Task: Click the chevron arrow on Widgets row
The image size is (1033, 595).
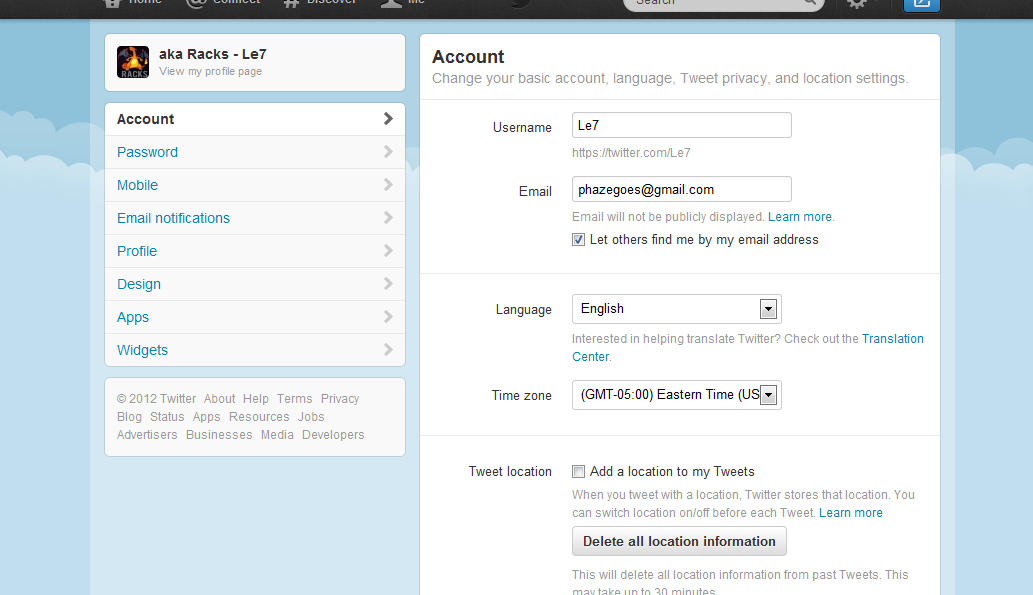Action: click(388, 349)
